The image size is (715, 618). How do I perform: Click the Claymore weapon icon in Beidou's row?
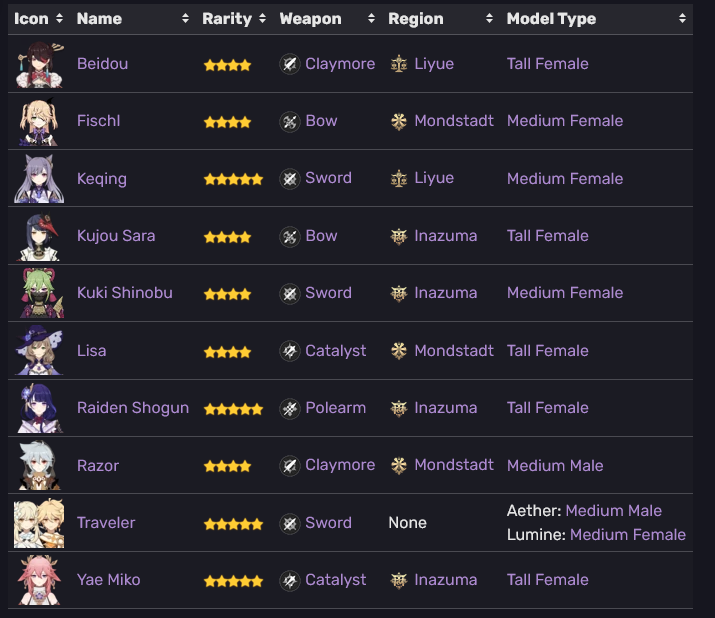(290, 64)
